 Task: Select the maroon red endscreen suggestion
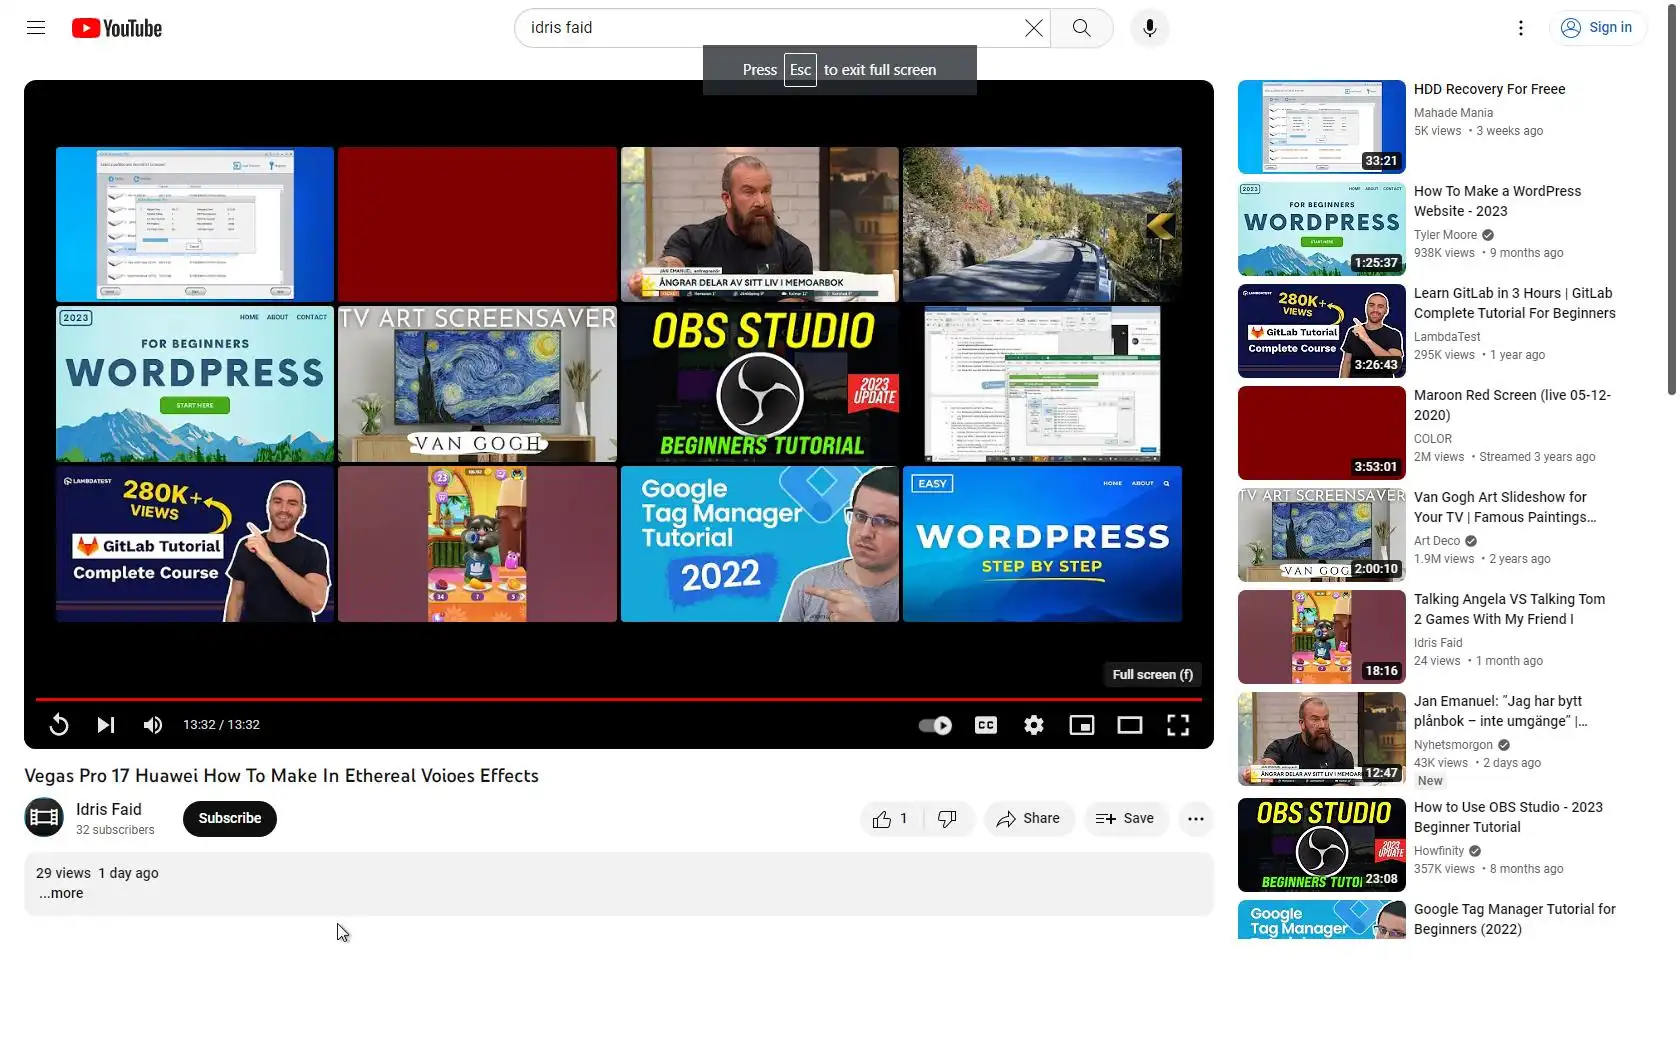coord(477,225)
